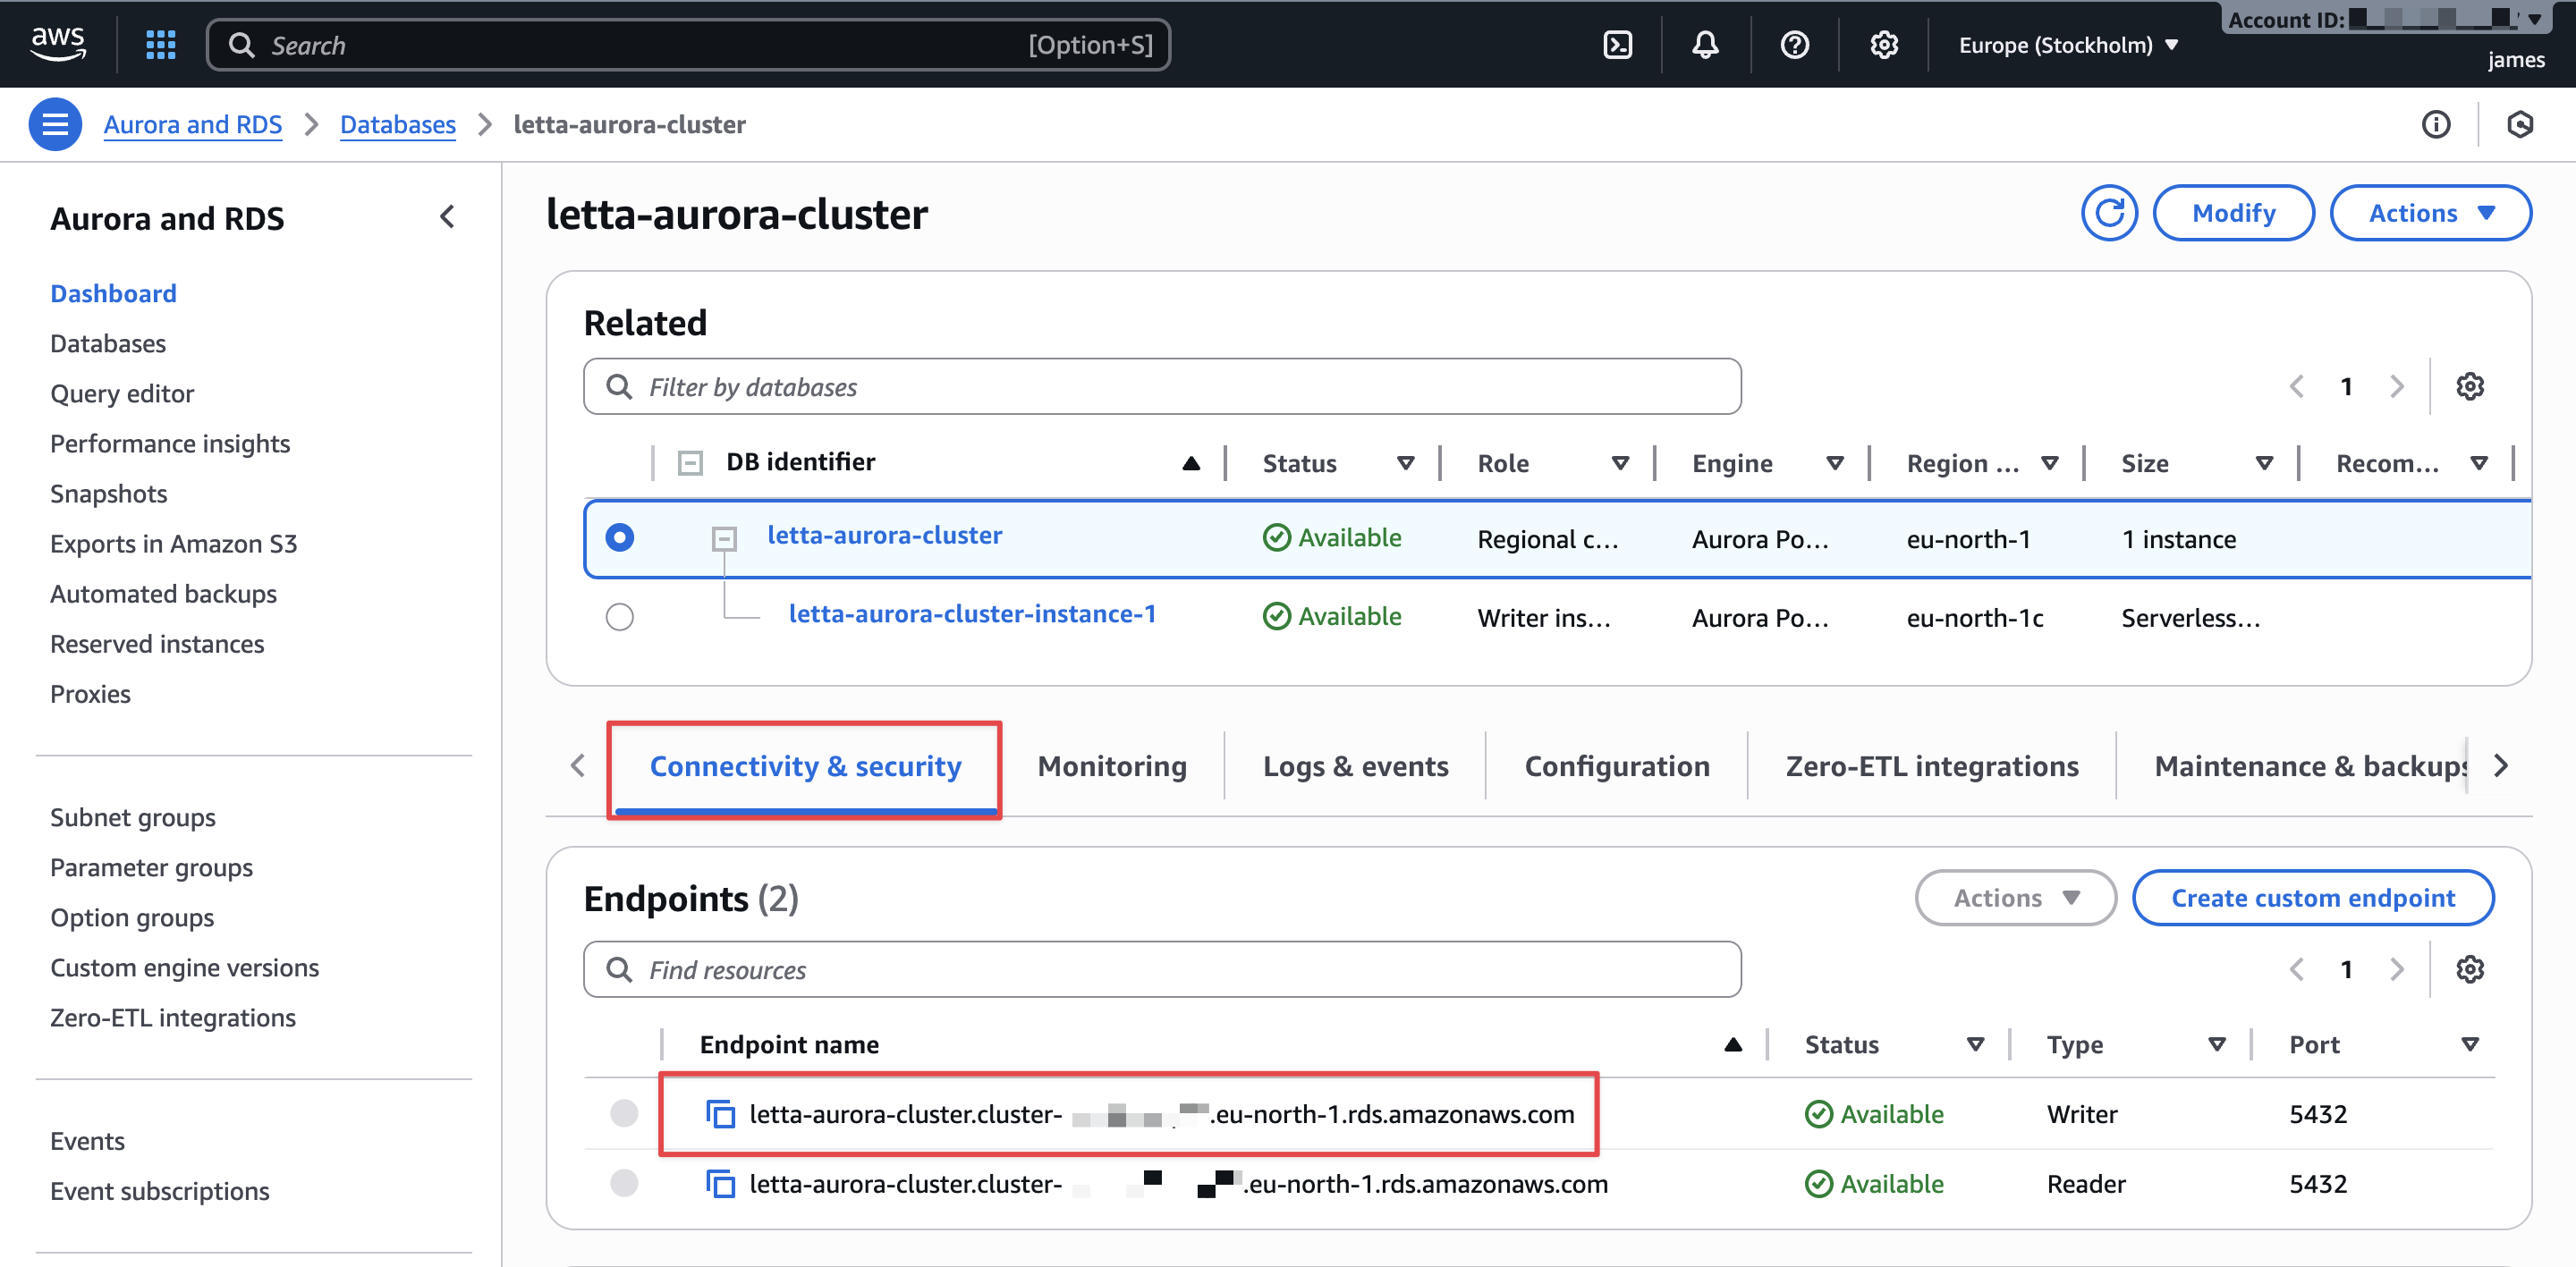Toggle the hamburger navigation menu
2576x1267 pixels.
pyautogui.click(x=55, y=125)
